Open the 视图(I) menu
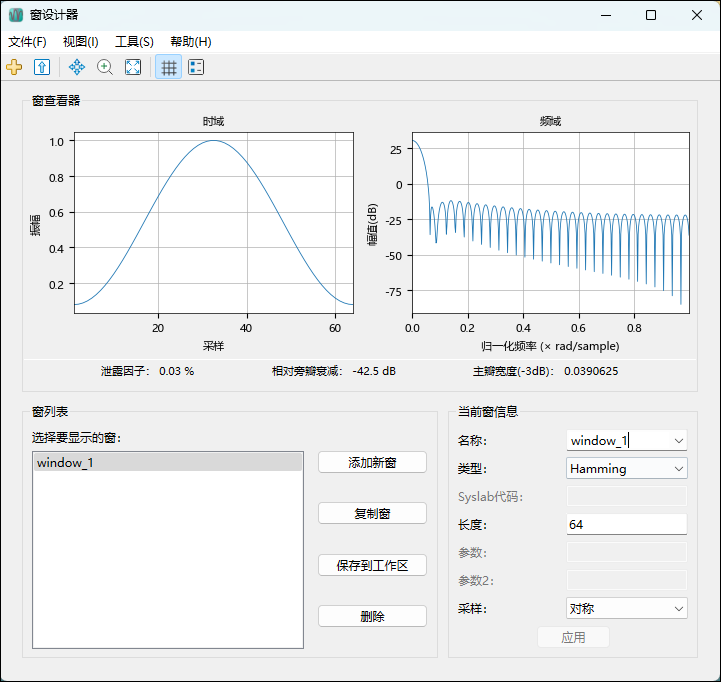The height and width of the screenshot is (682, 721). [80, 42]
